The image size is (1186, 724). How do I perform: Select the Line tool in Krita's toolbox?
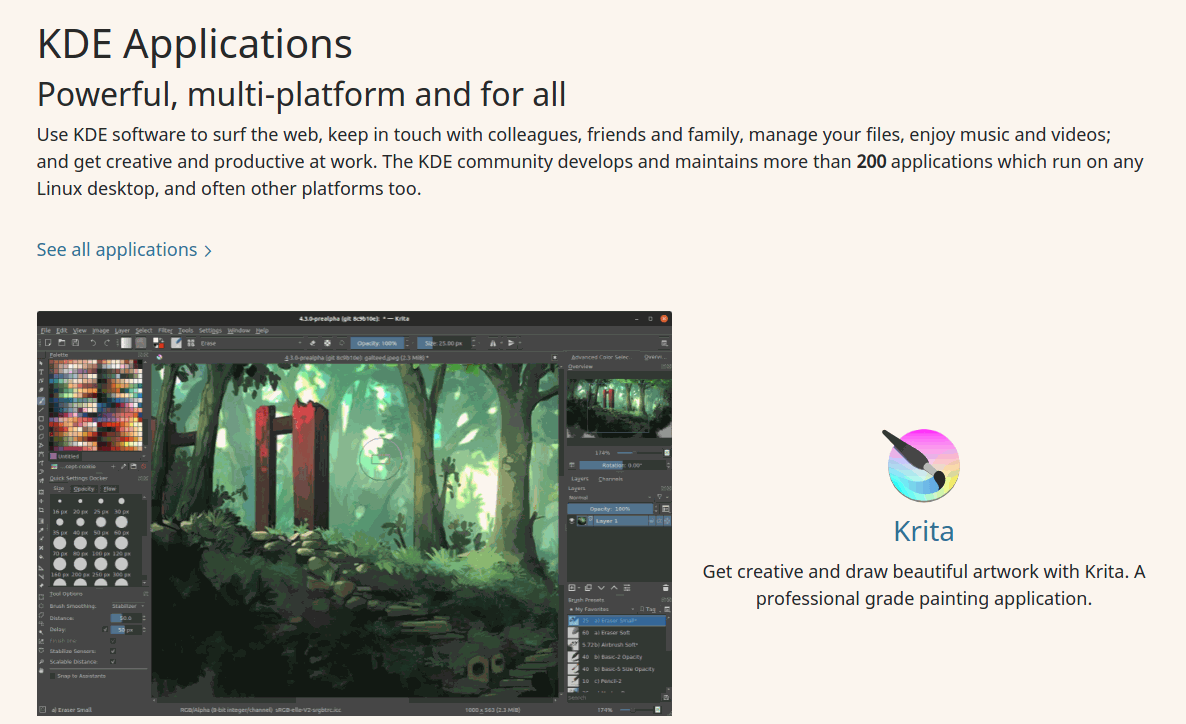pos(42,409)
